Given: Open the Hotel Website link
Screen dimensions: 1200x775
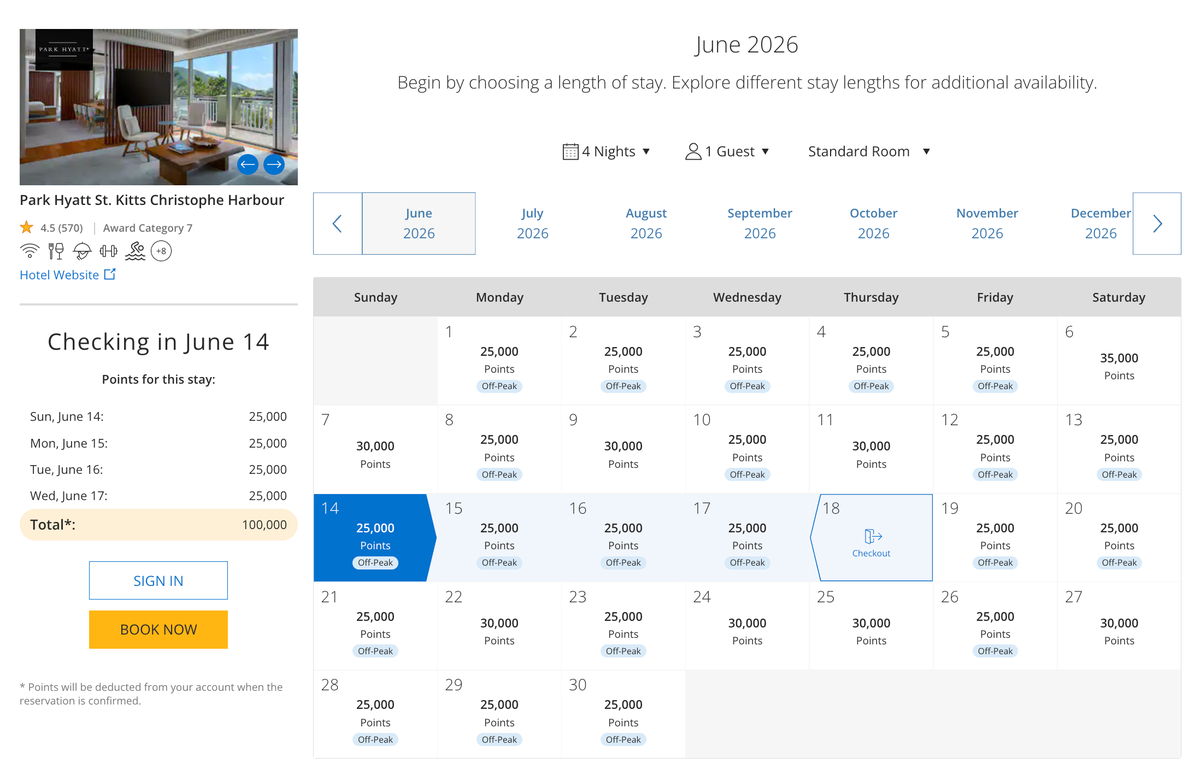Looking at the screenshot, I should click(x=60, y=274).
